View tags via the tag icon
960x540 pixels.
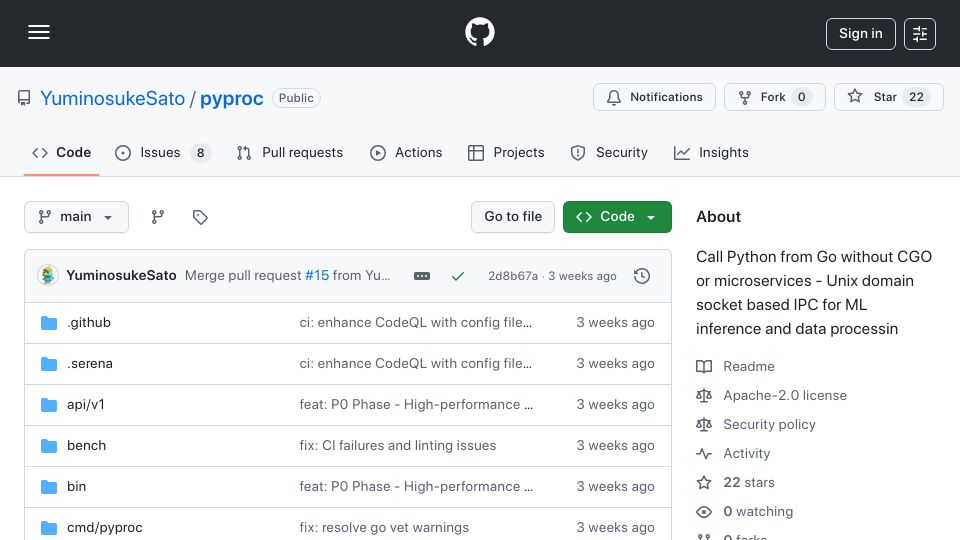point(200,217)
